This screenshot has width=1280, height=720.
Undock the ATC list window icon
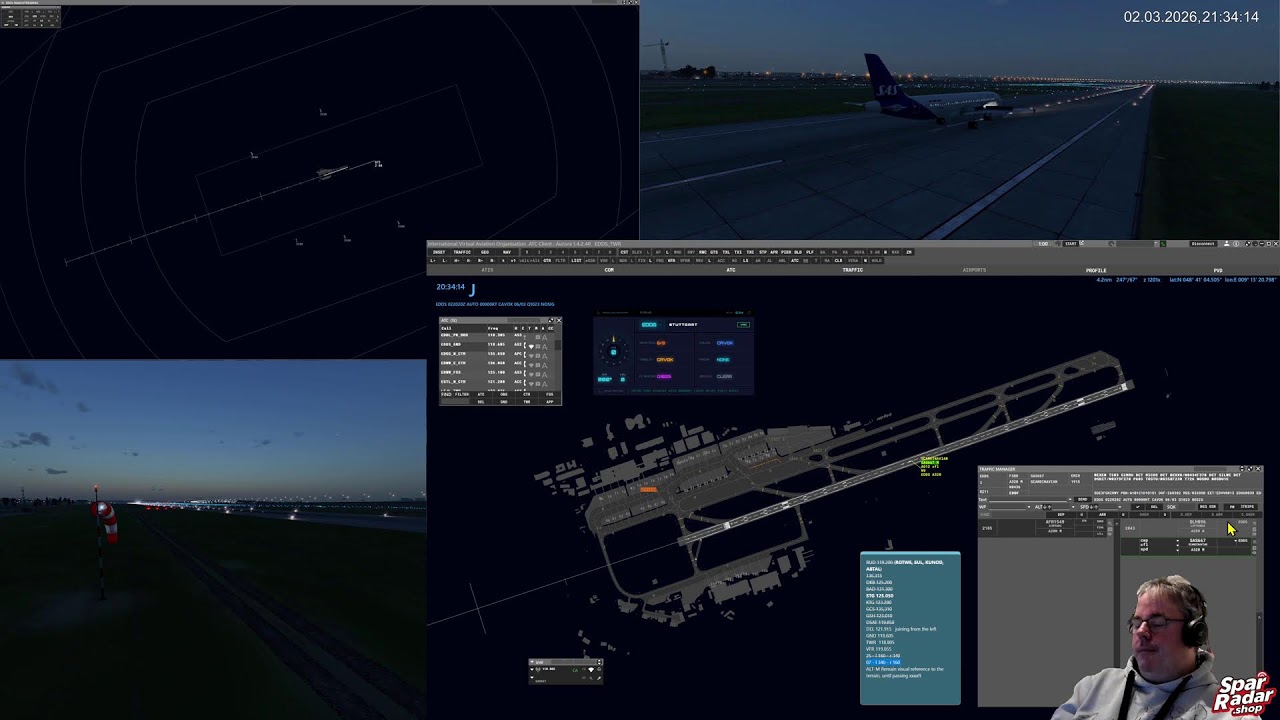(x=551, y=320)
